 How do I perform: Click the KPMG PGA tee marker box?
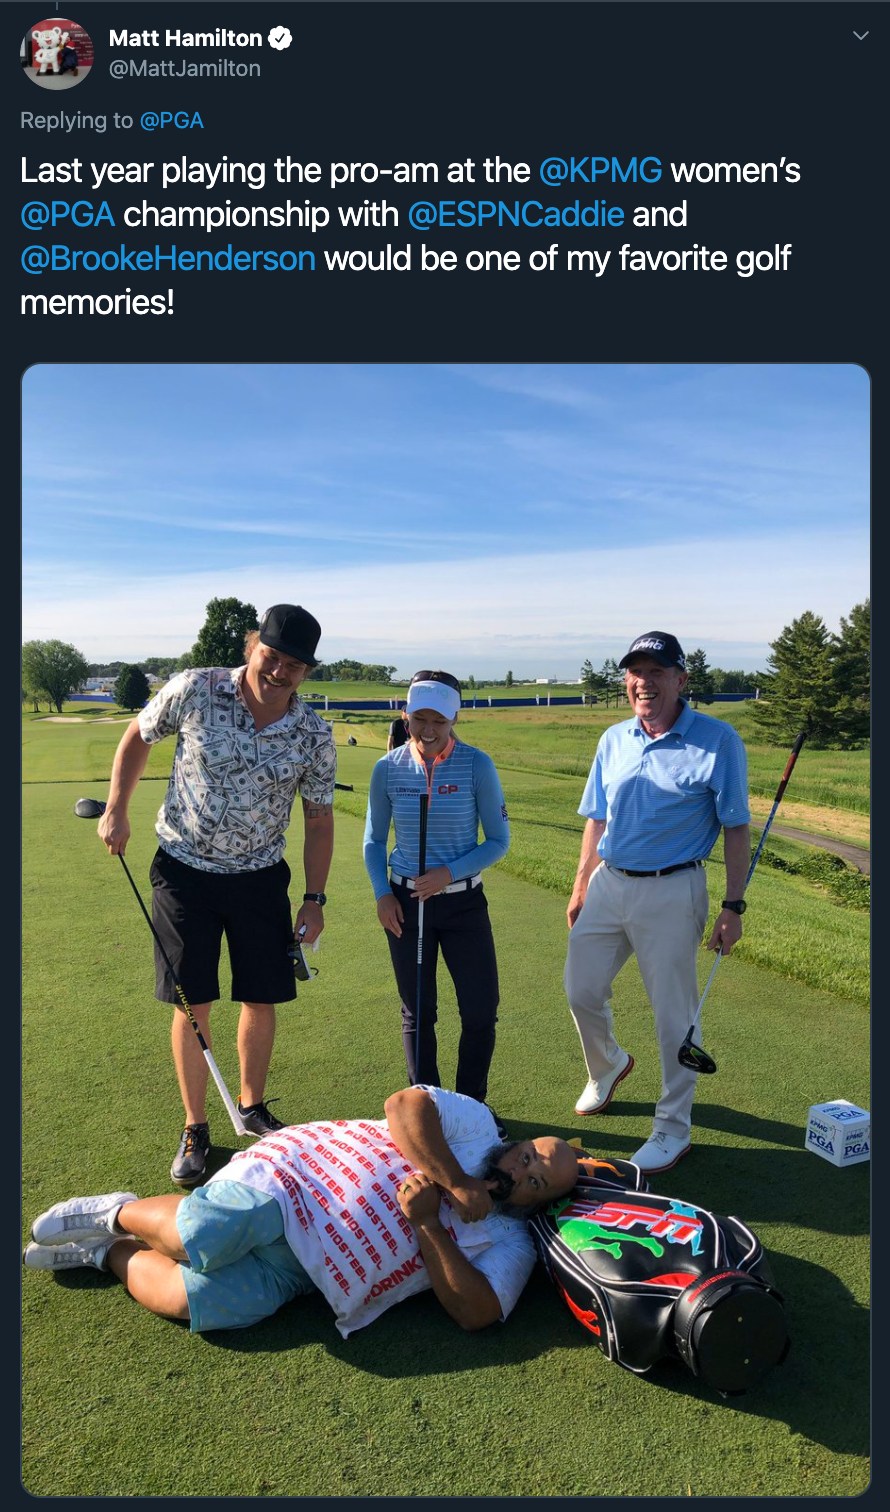click(837, 1133)
